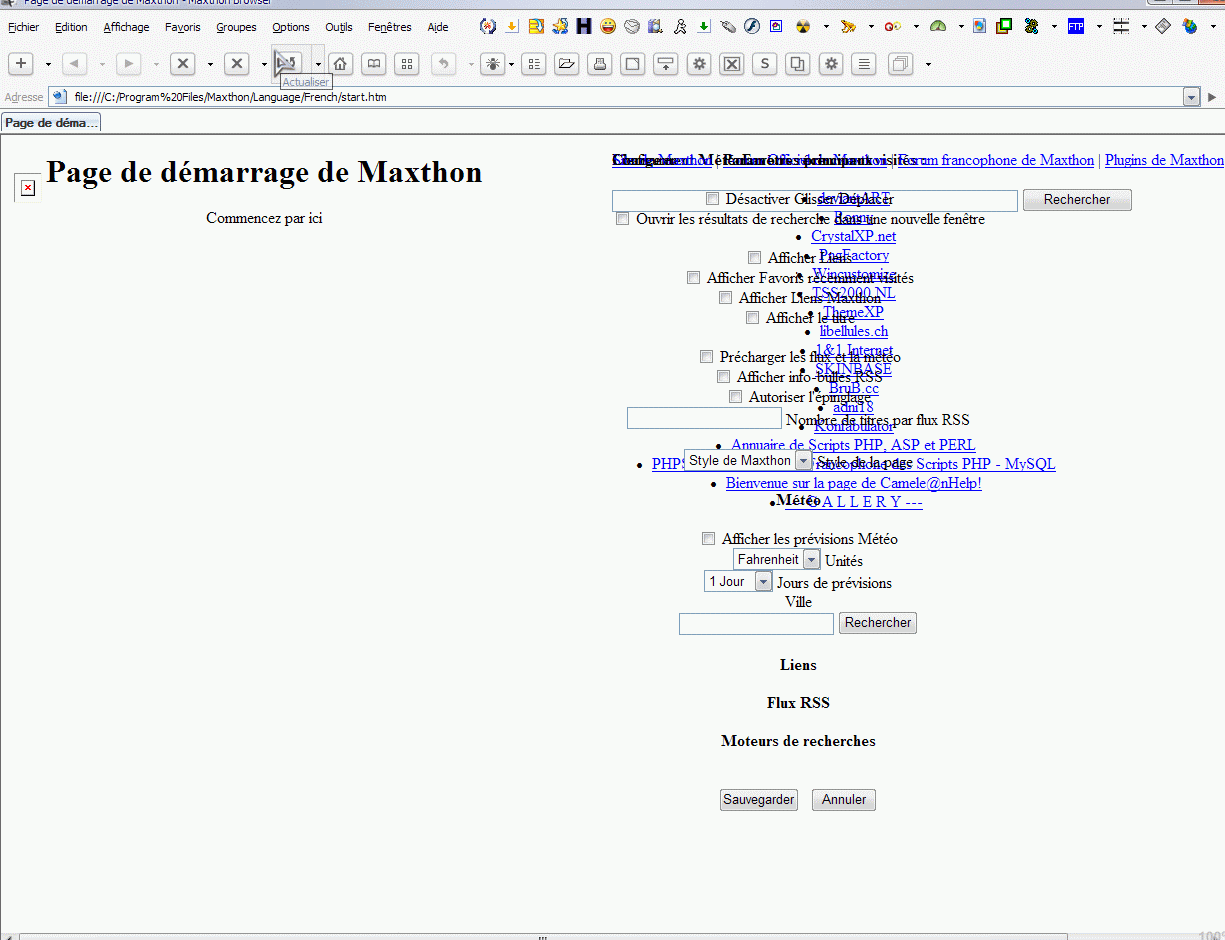Click Rechercher button beside Ville field
1225x940 pixels.
tap(878, 623)
